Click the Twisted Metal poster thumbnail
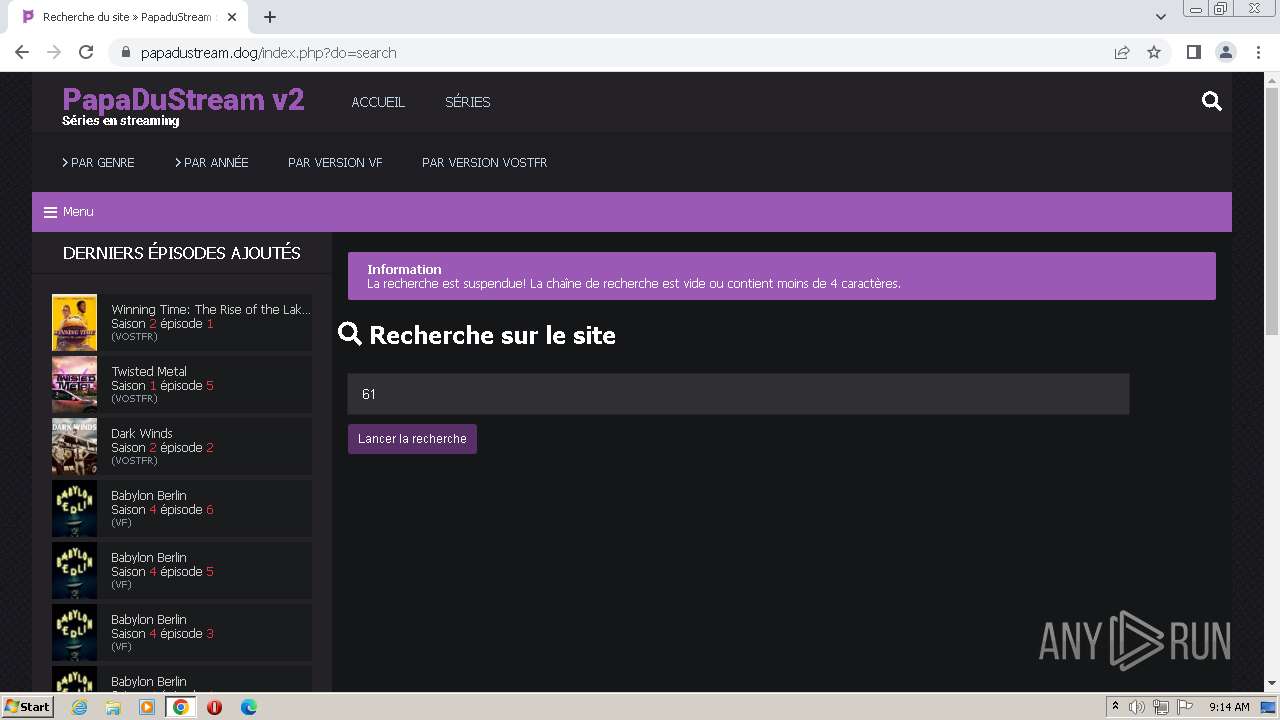Screen dimensions: 1280x720 (74, 384)
